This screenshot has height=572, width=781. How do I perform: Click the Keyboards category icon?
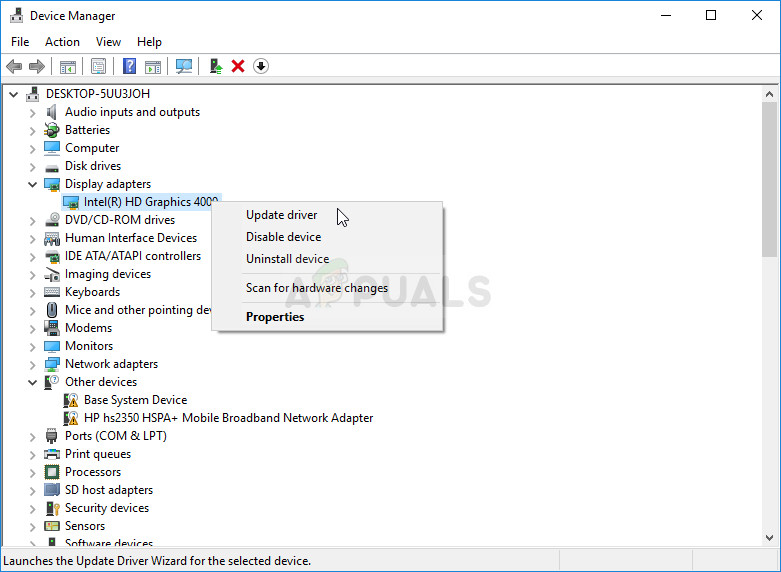click(x=52, y=292)
